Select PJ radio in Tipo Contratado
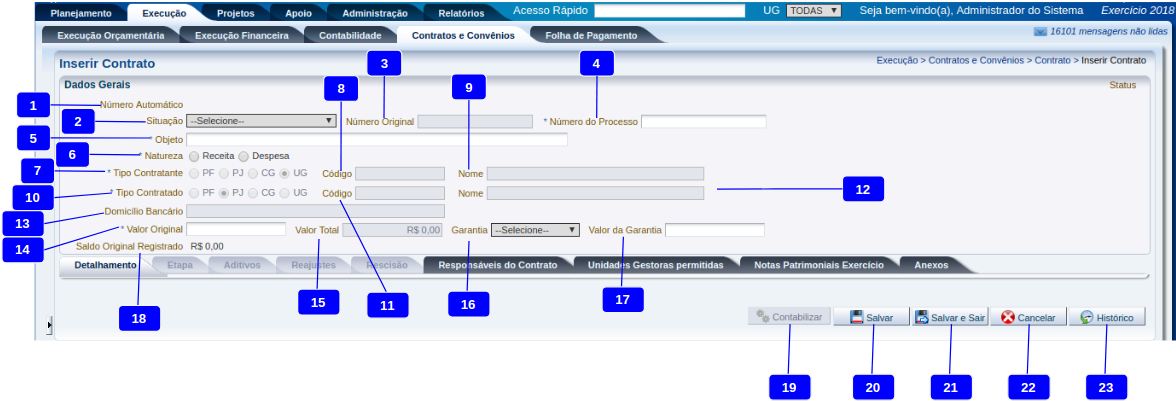This screenshot has height=401, width=1176. (x=223, y=192)
